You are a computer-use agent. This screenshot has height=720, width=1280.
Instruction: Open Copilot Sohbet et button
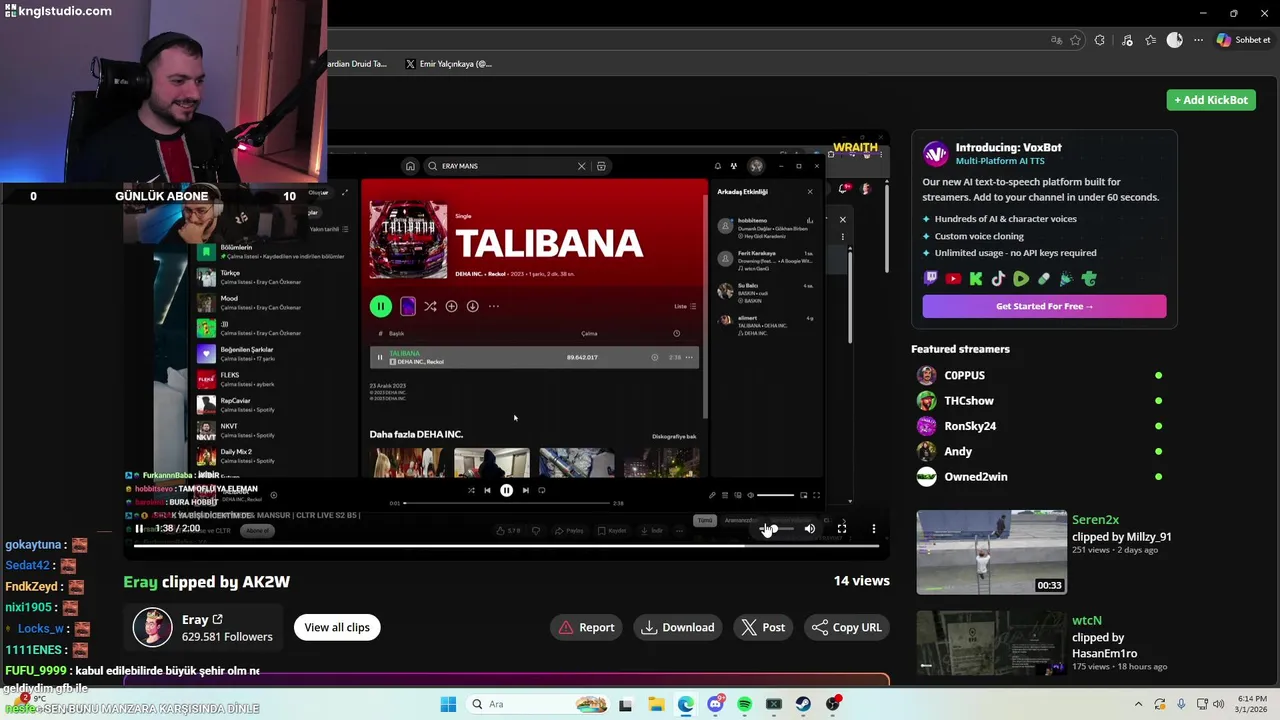point(1244,40)
